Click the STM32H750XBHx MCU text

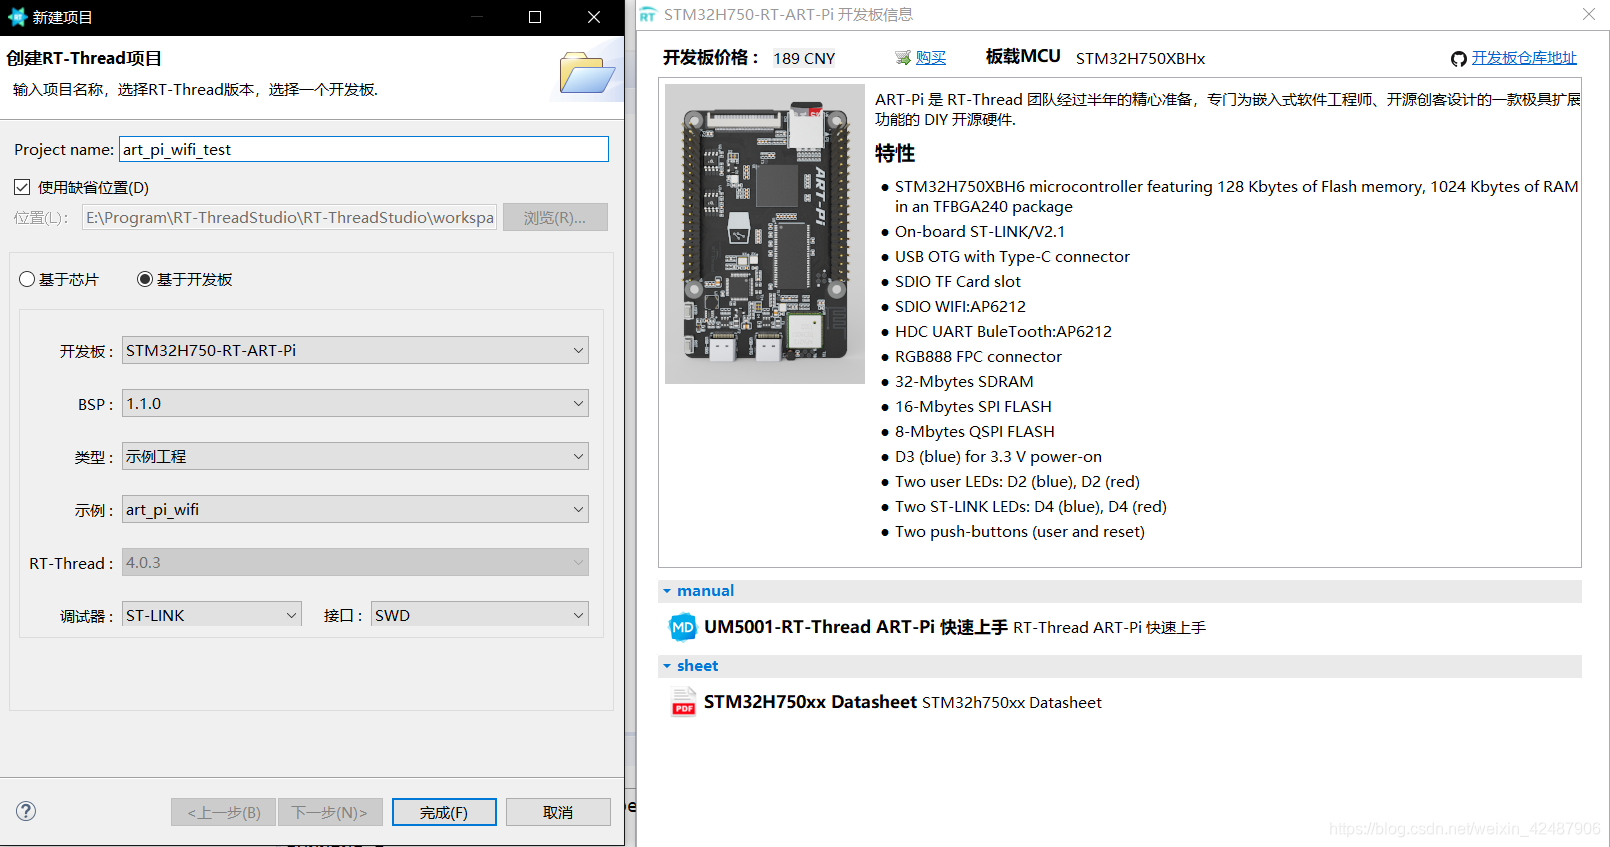pos(1141,58)
